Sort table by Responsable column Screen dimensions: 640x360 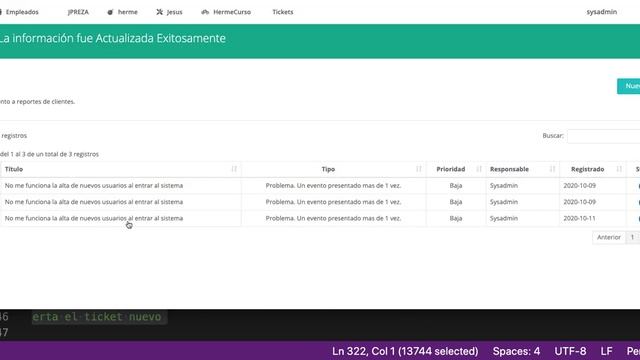(522, 169)
